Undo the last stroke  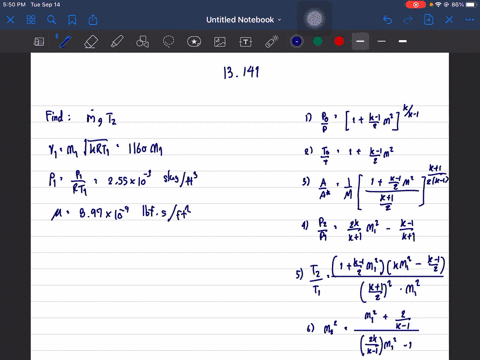(387, 20)
